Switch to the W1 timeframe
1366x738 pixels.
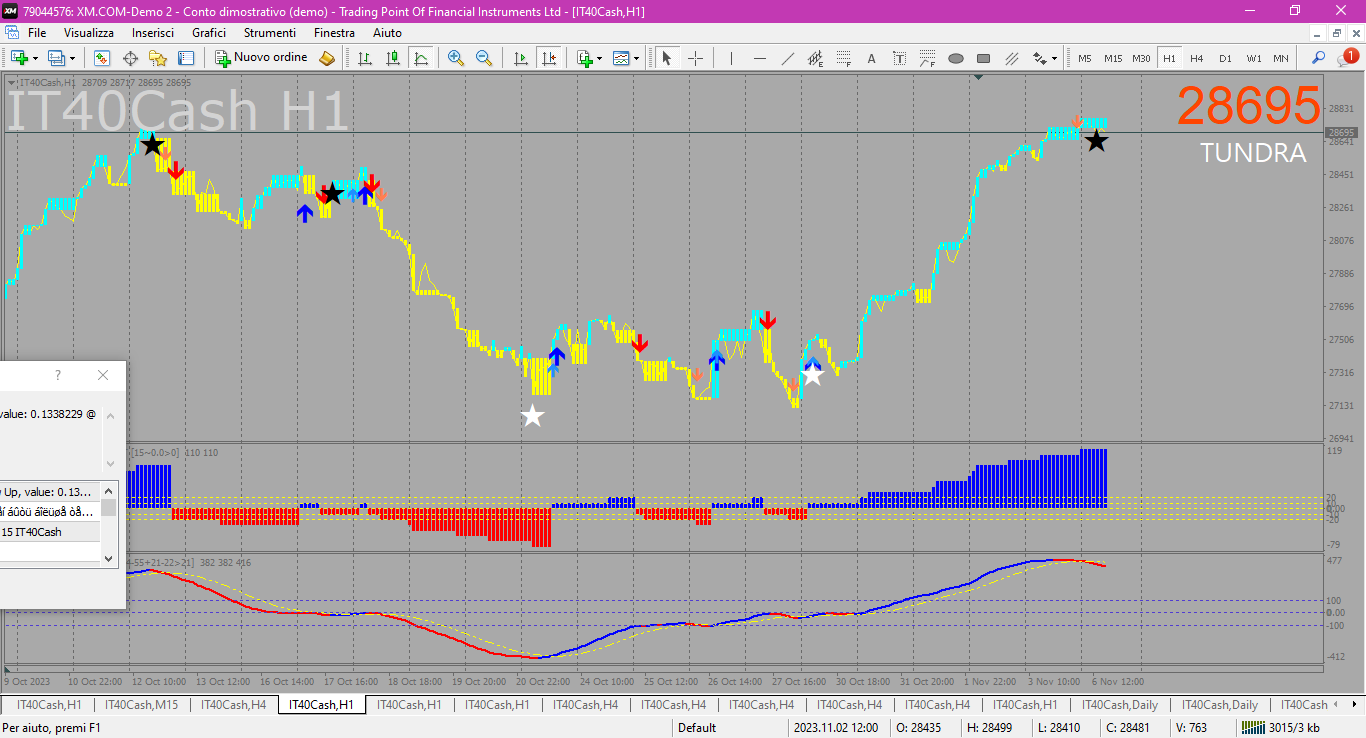(1253, 58)
